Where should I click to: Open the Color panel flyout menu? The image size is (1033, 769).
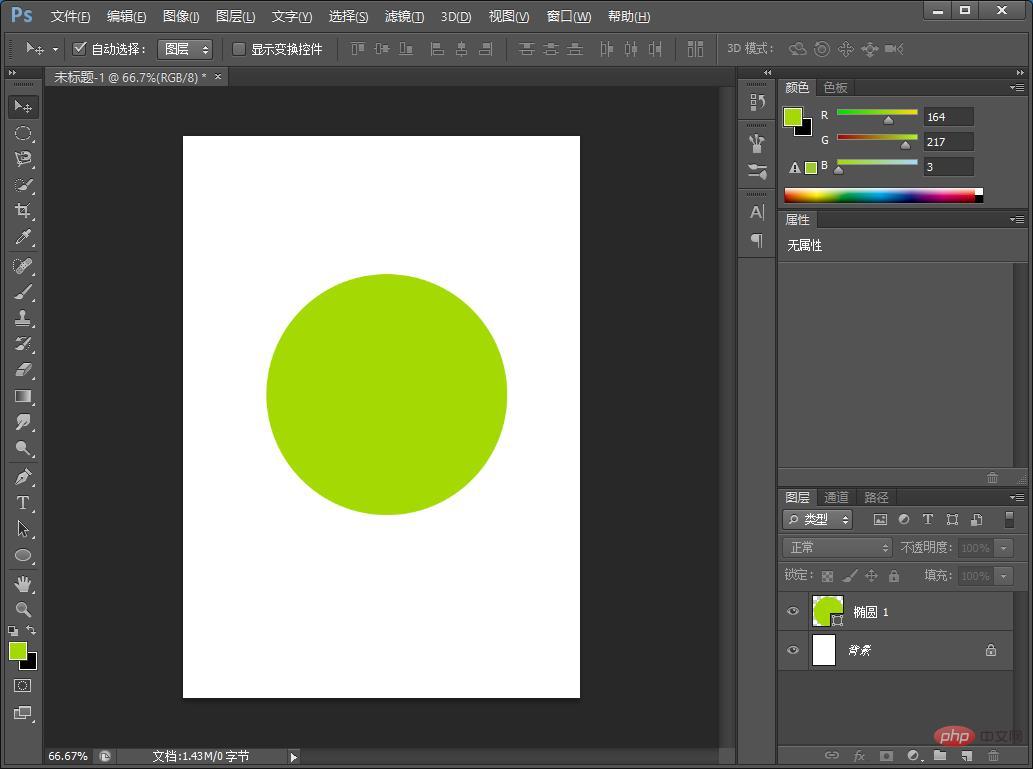(1017, 87)
